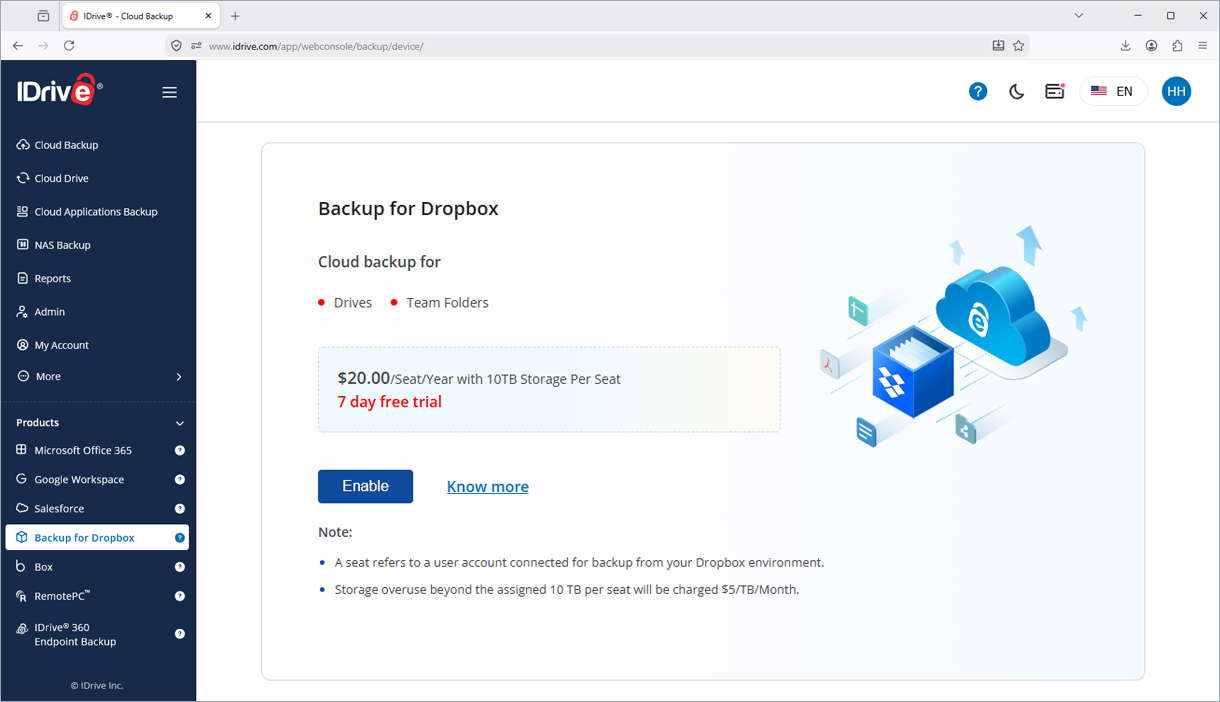1220x702 pixels.
Task: Click help icon next to Box
Action: 180,566
